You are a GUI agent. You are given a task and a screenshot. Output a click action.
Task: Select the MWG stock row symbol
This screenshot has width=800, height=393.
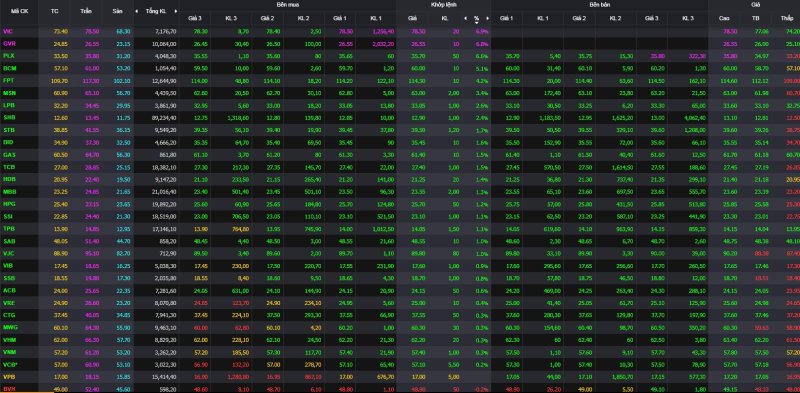[x=9, y=327]
